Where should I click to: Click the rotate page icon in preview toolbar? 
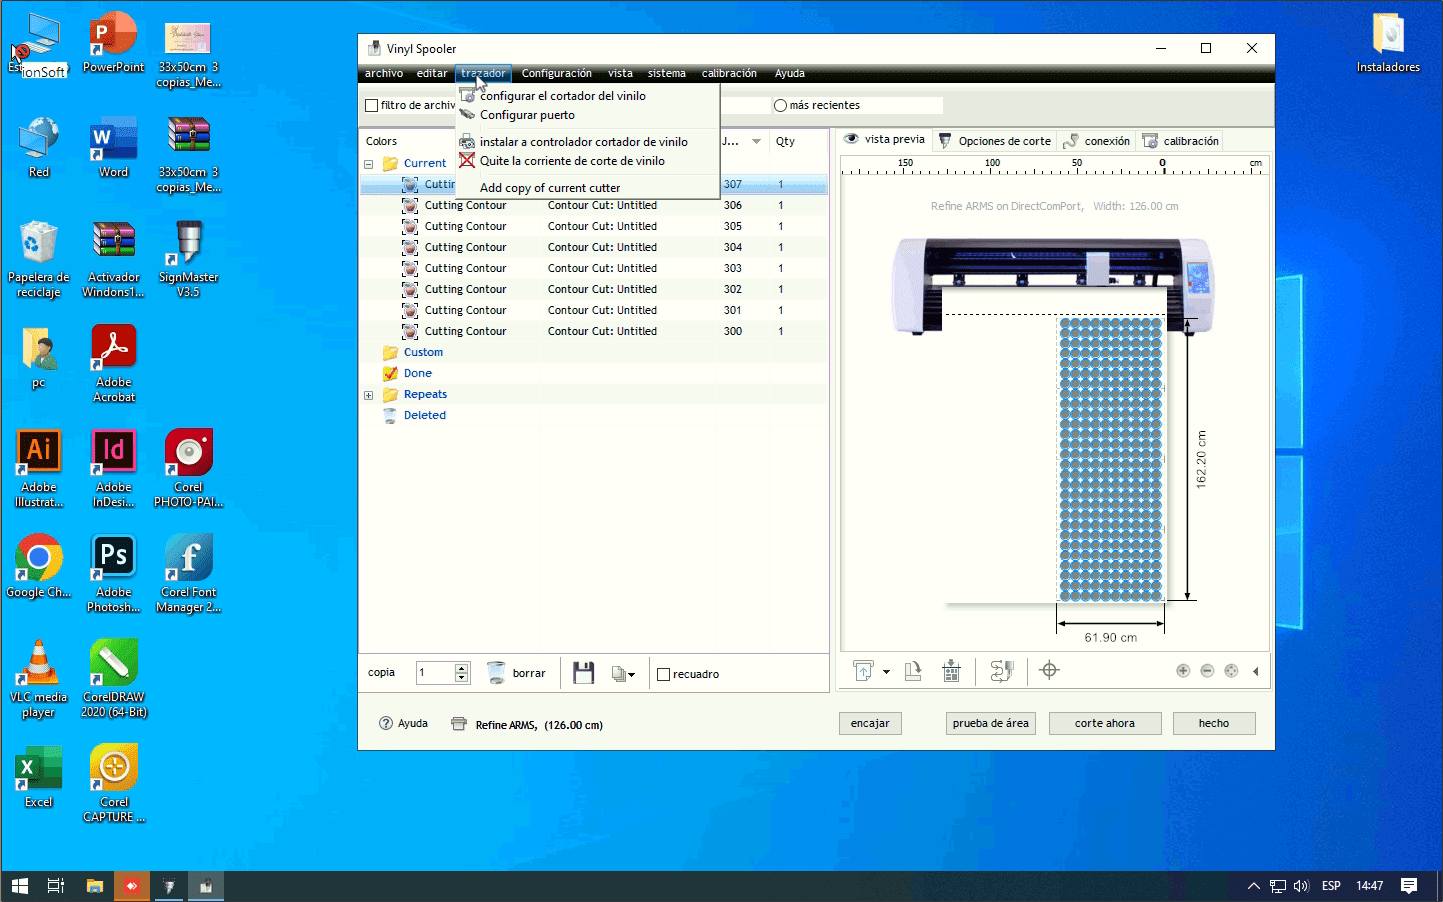click(913, 671)
